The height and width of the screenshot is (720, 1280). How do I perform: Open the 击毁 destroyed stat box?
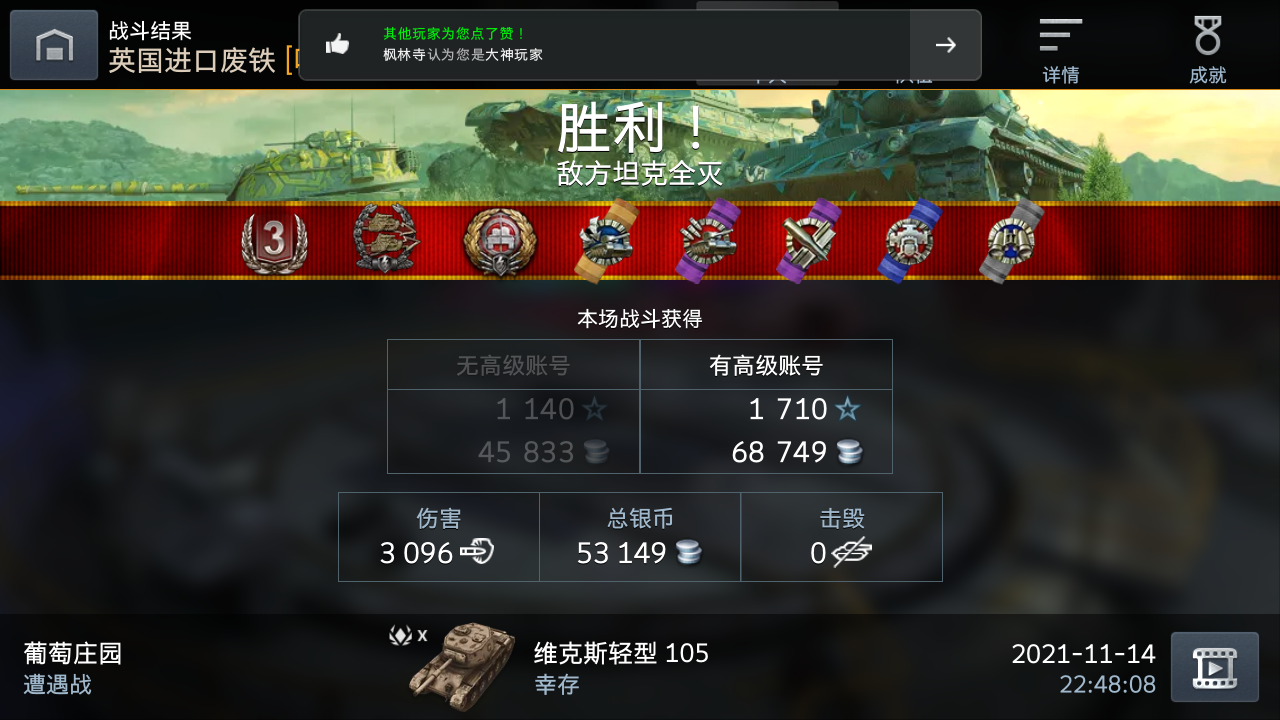point(841,537)
